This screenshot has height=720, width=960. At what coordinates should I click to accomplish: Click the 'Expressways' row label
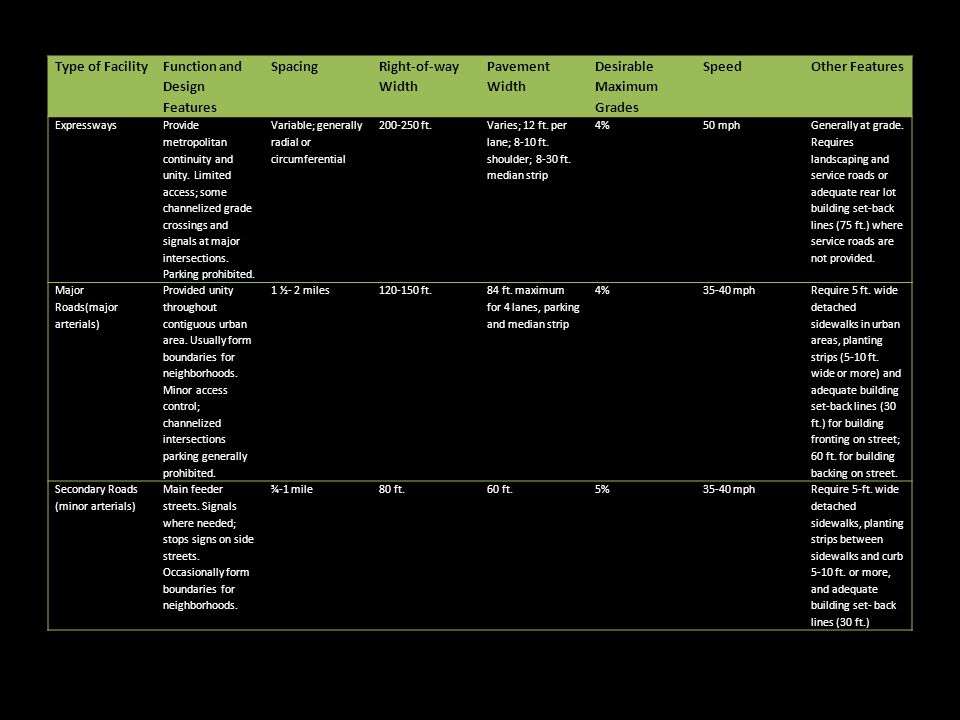click(x=86, y=126)
